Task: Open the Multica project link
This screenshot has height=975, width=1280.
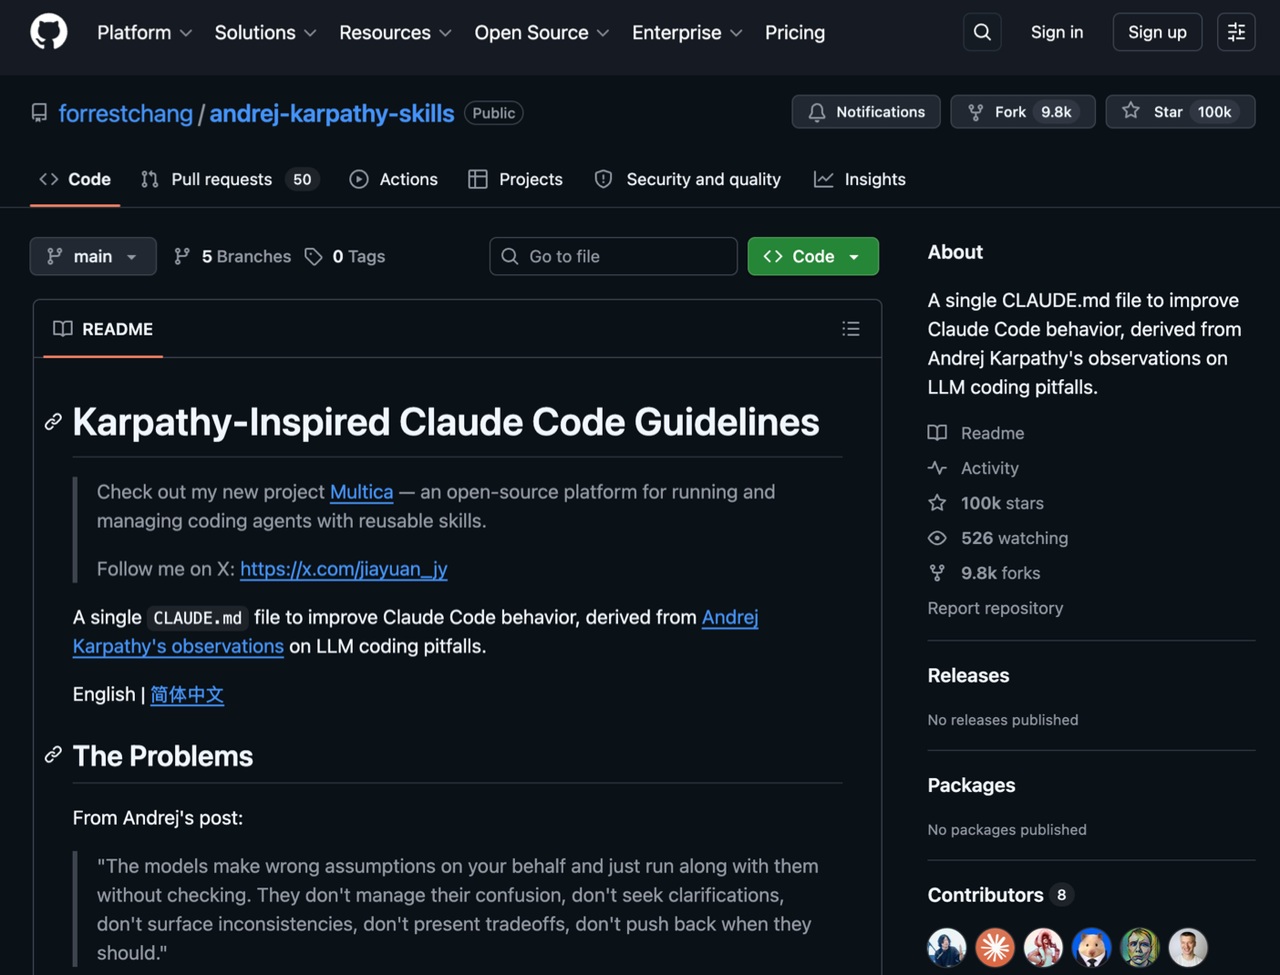Action: coord(361,492)
